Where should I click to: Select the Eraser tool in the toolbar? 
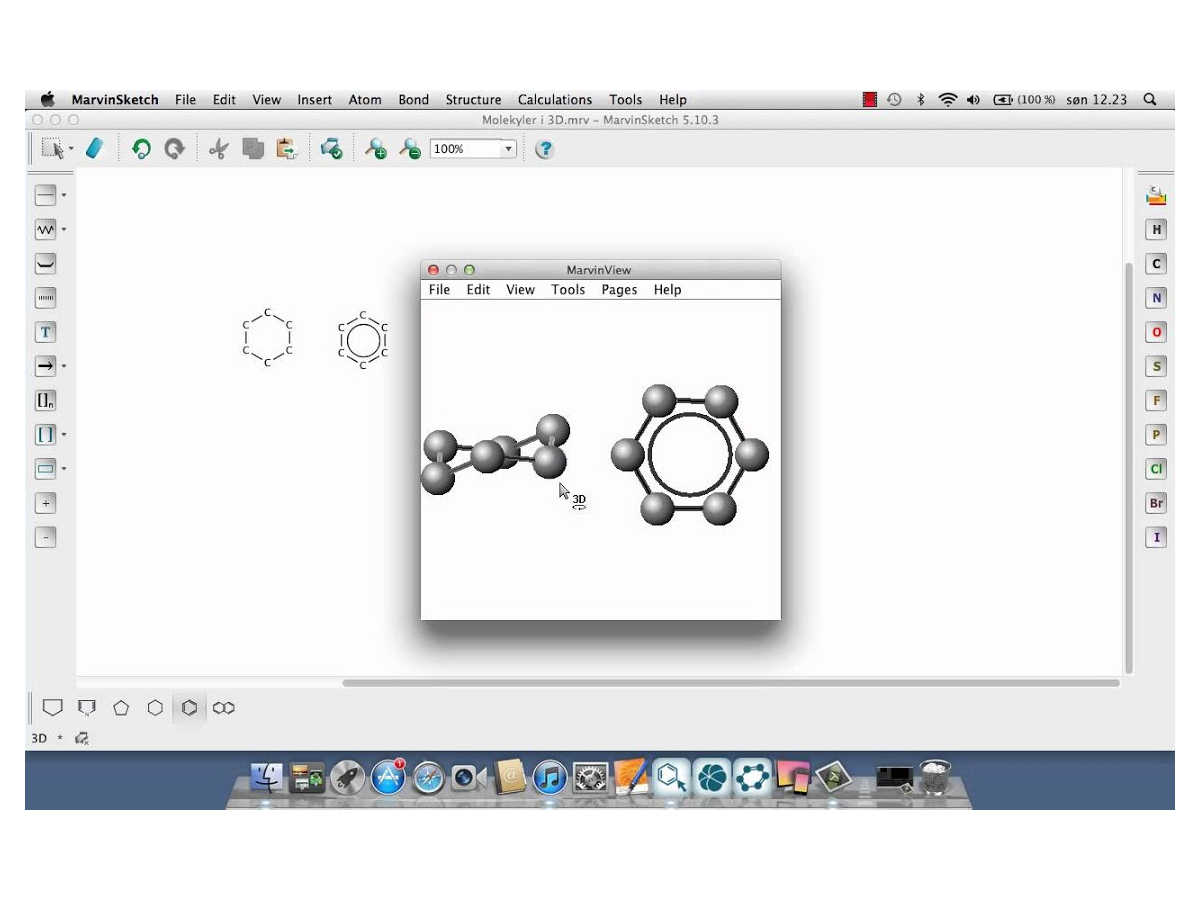tap(95, 149)
